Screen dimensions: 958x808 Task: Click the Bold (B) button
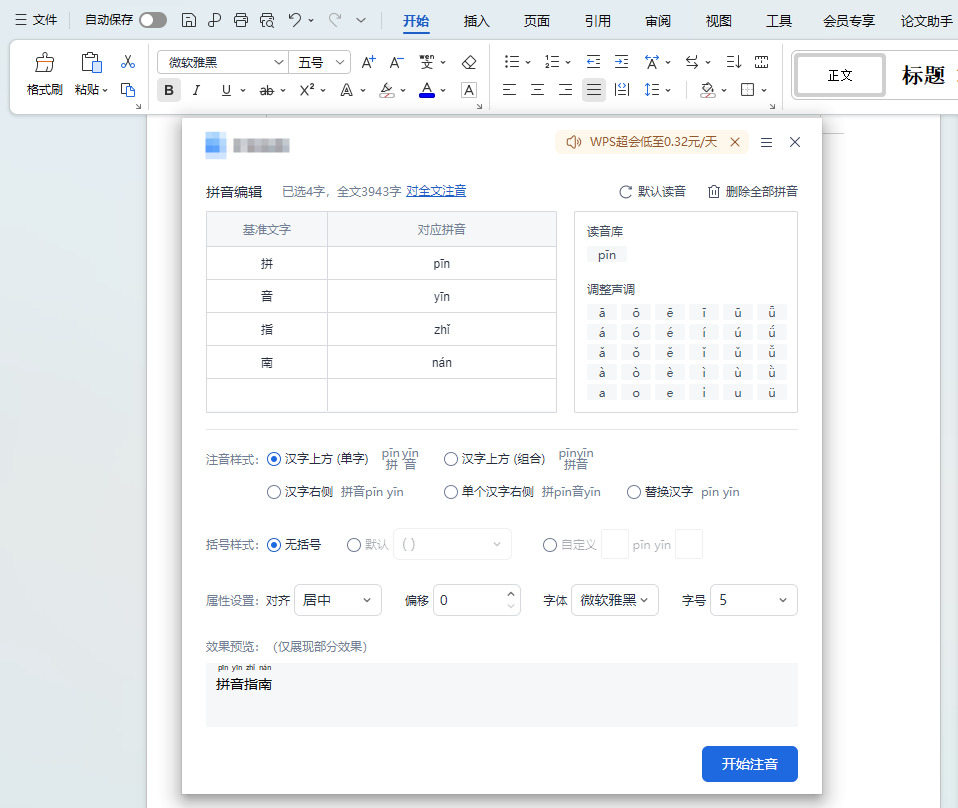pos(169,90)
